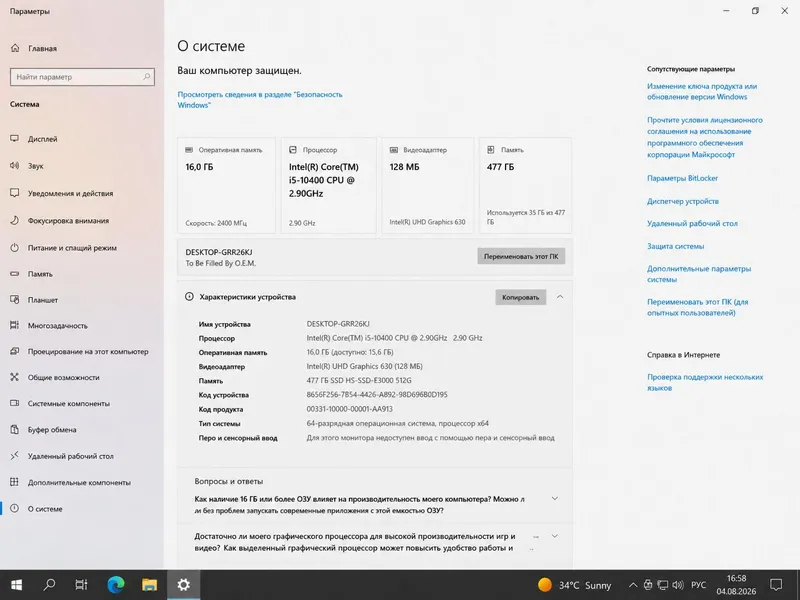
Task: Open the Windows Start button
Action: (x=16, y=585)
